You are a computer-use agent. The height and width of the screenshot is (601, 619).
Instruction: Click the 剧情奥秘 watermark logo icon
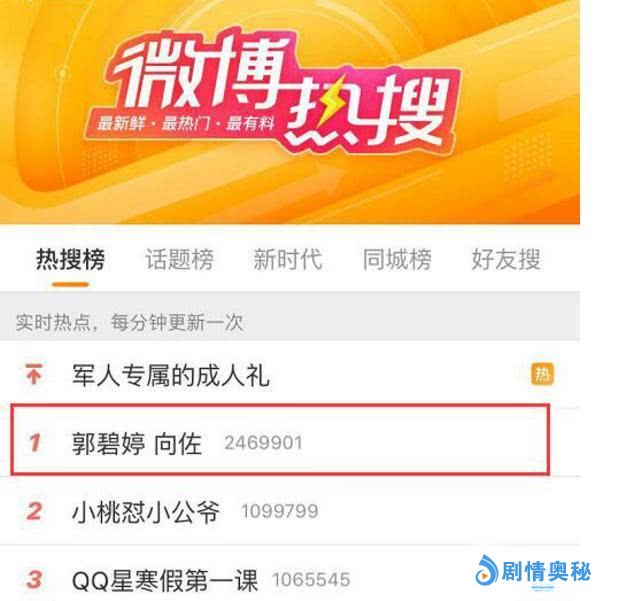[486, 571]
